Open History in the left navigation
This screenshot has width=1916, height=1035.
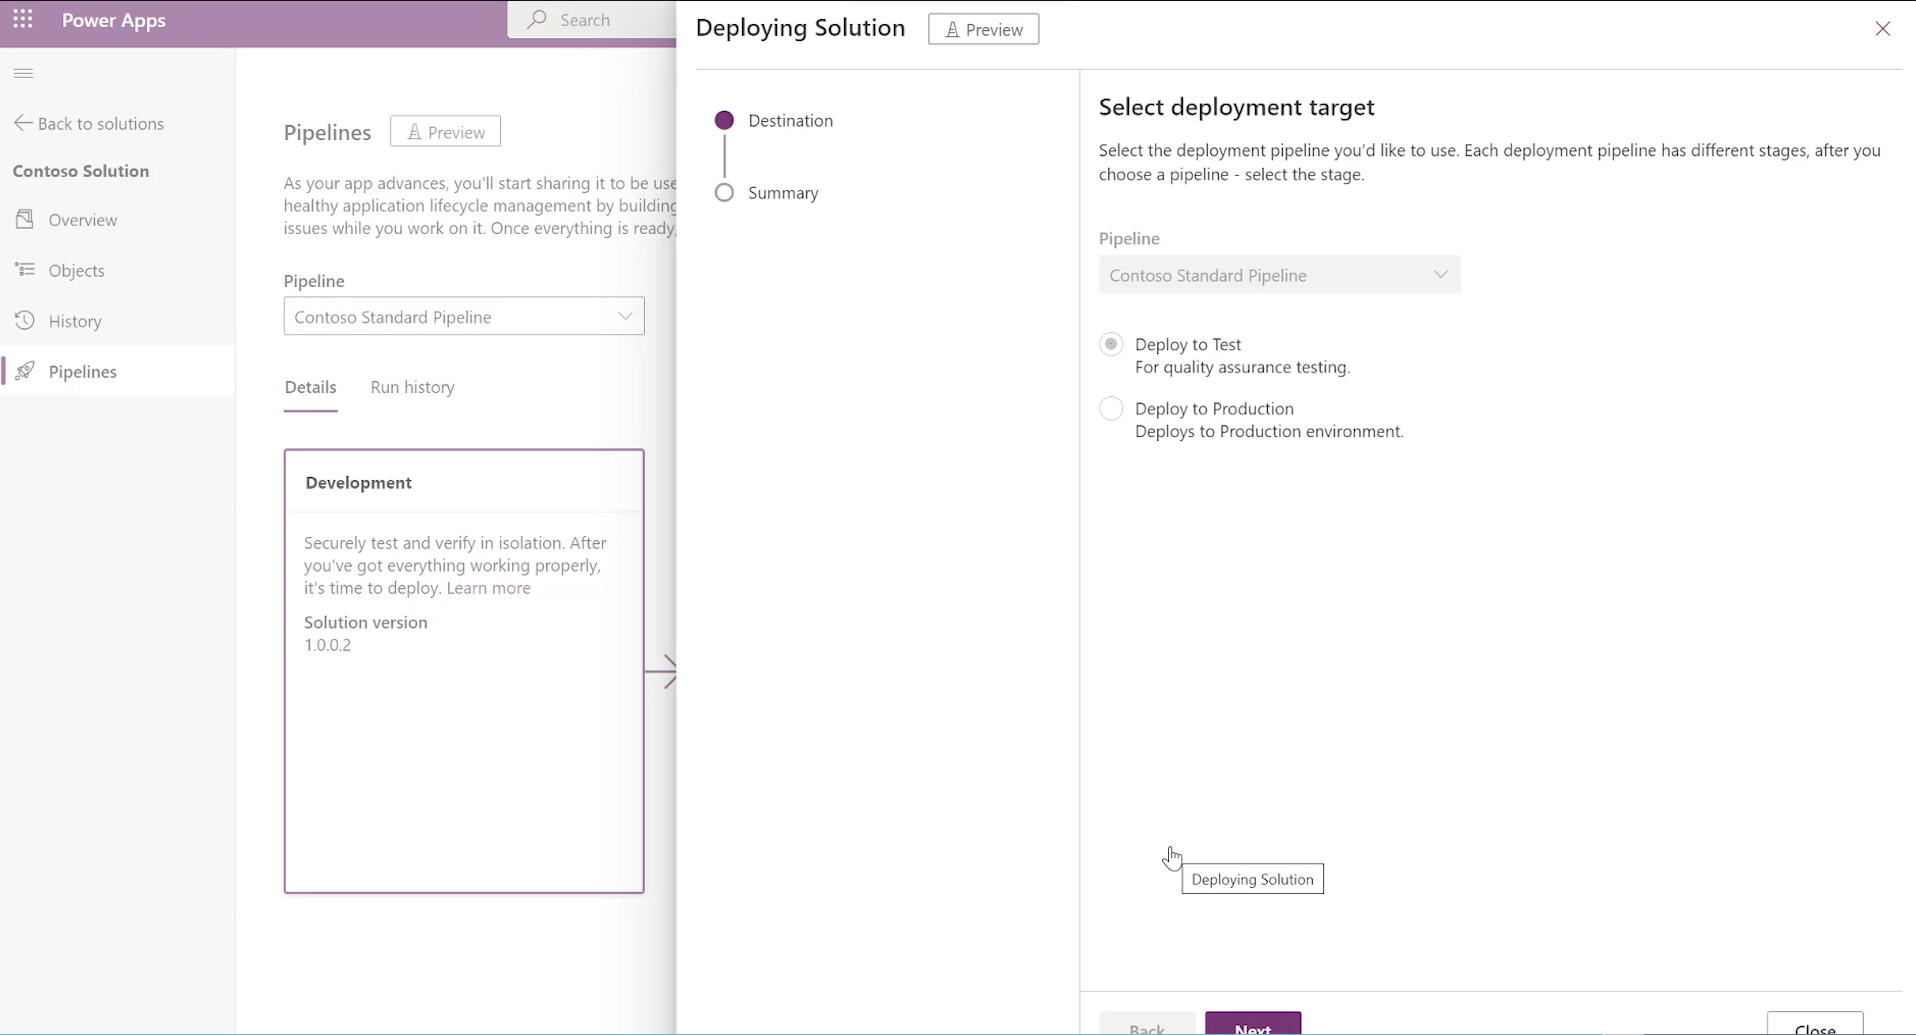[x=118, y=320]
